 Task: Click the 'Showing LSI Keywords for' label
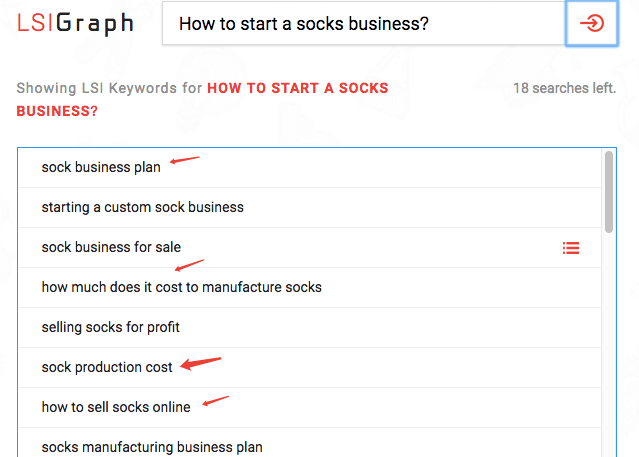[109, 88]
